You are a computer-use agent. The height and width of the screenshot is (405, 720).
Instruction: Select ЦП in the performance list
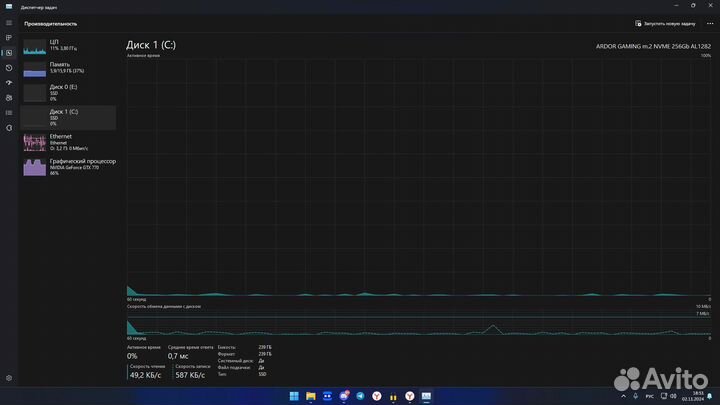68,45
